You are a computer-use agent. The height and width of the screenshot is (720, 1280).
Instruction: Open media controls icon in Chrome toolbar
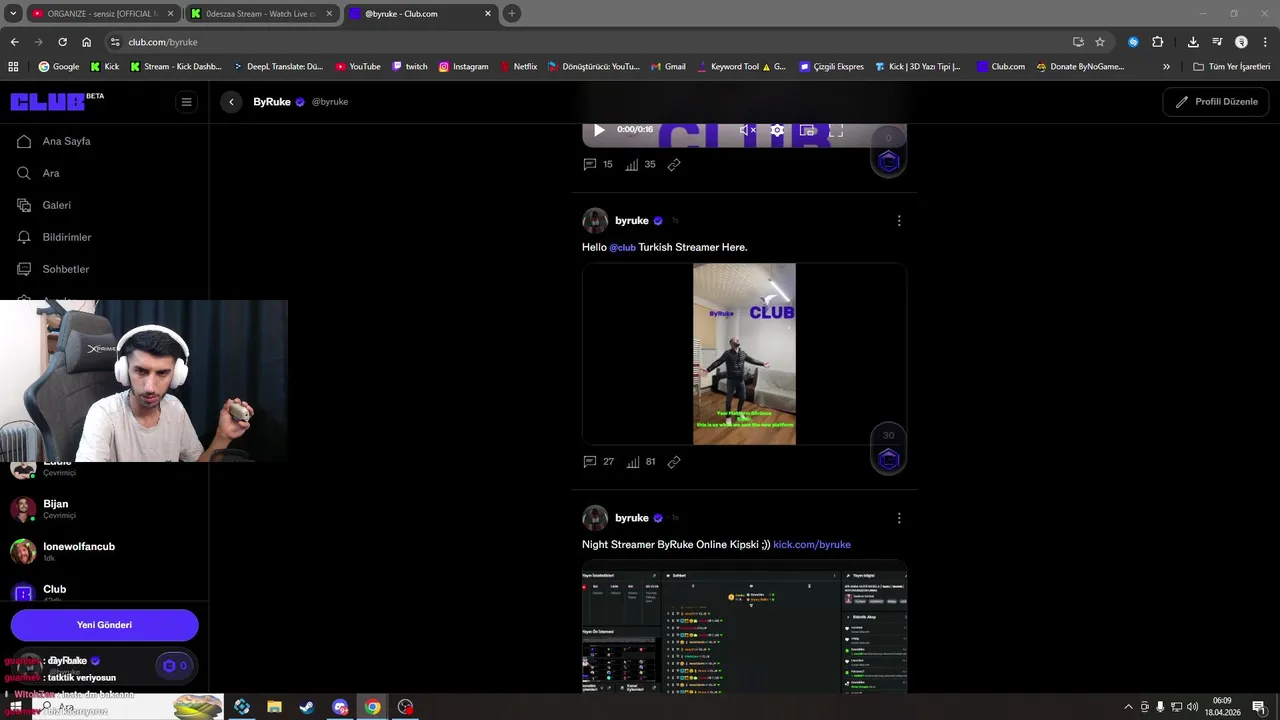[x=1217, y=42]
